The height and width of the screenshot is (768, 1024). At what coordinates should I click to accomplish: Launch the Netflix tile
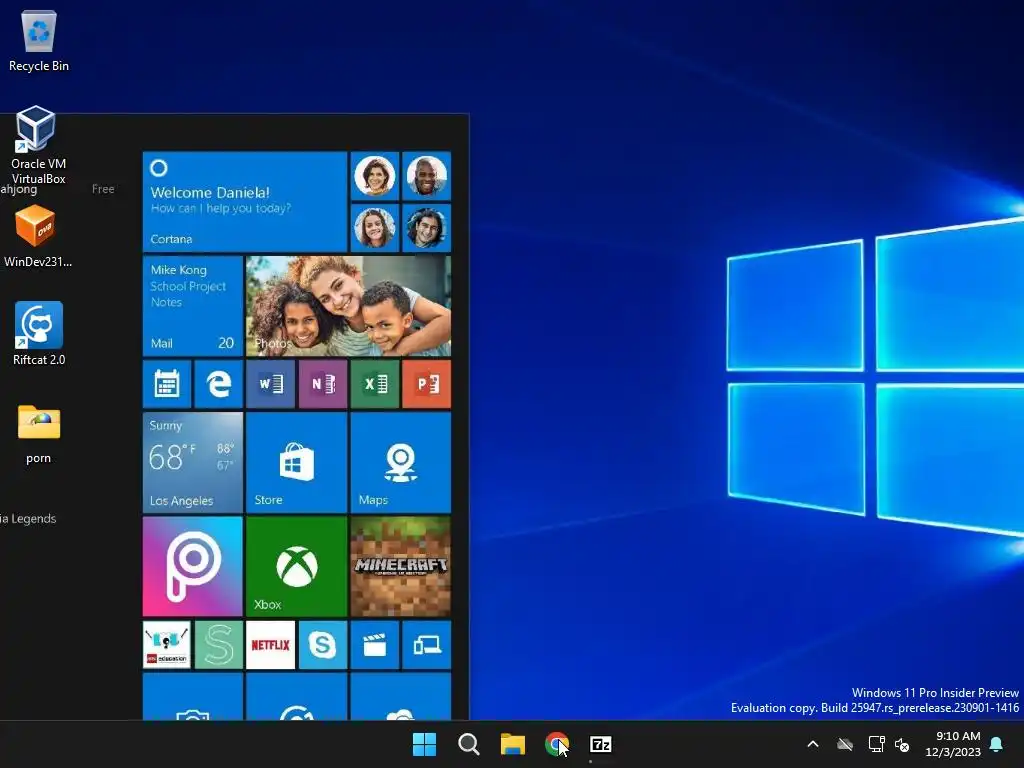tap(270, 645)
